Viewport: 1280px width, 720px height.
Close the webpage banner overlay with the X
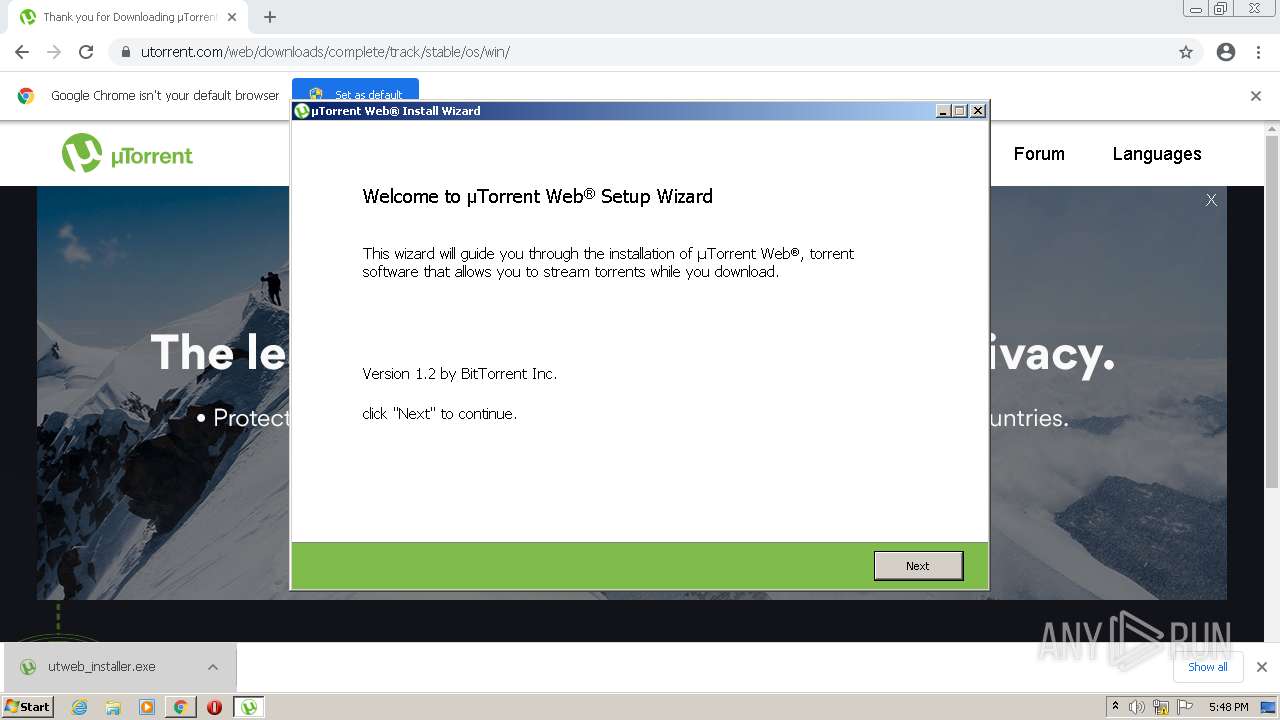tap(1211, 200)
